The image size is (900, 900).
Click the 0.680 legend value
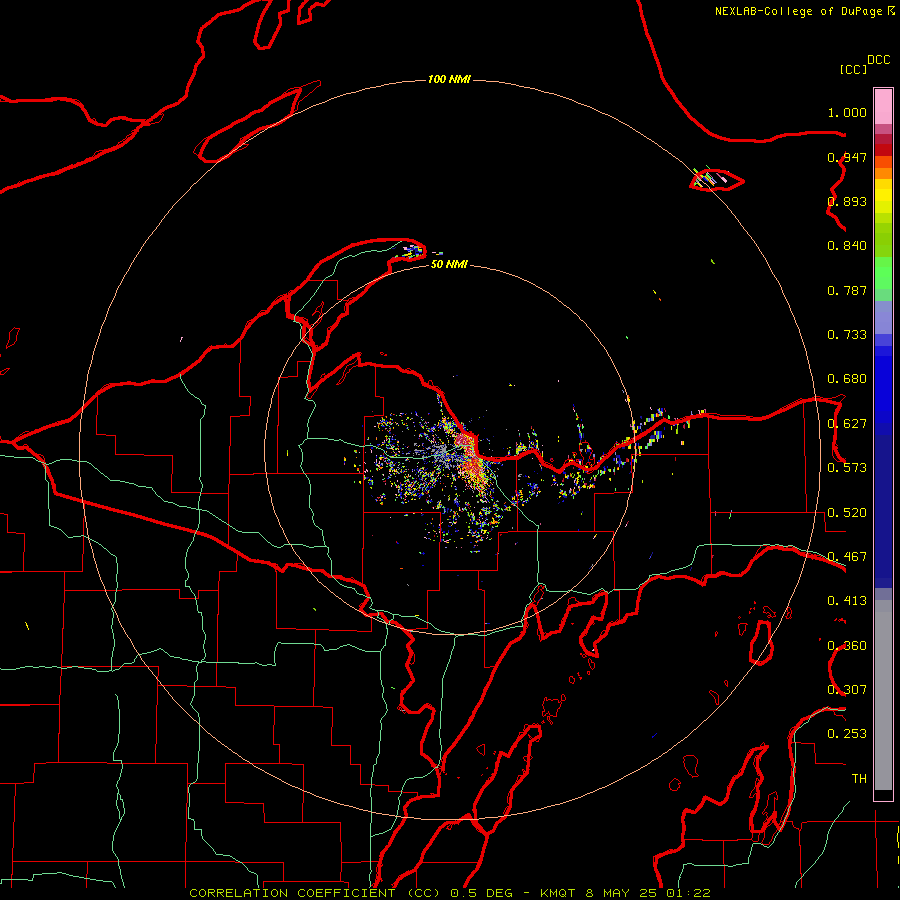click(847, 379)
